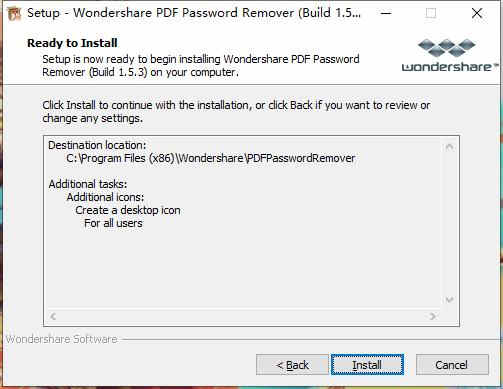Minimize the setup window

click(x=386, y=13)
